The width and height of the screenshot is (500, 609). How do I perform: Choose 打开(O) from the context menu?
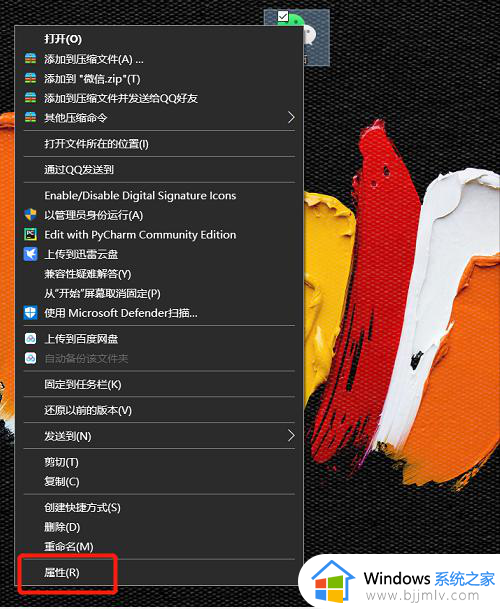click(159, 39)
